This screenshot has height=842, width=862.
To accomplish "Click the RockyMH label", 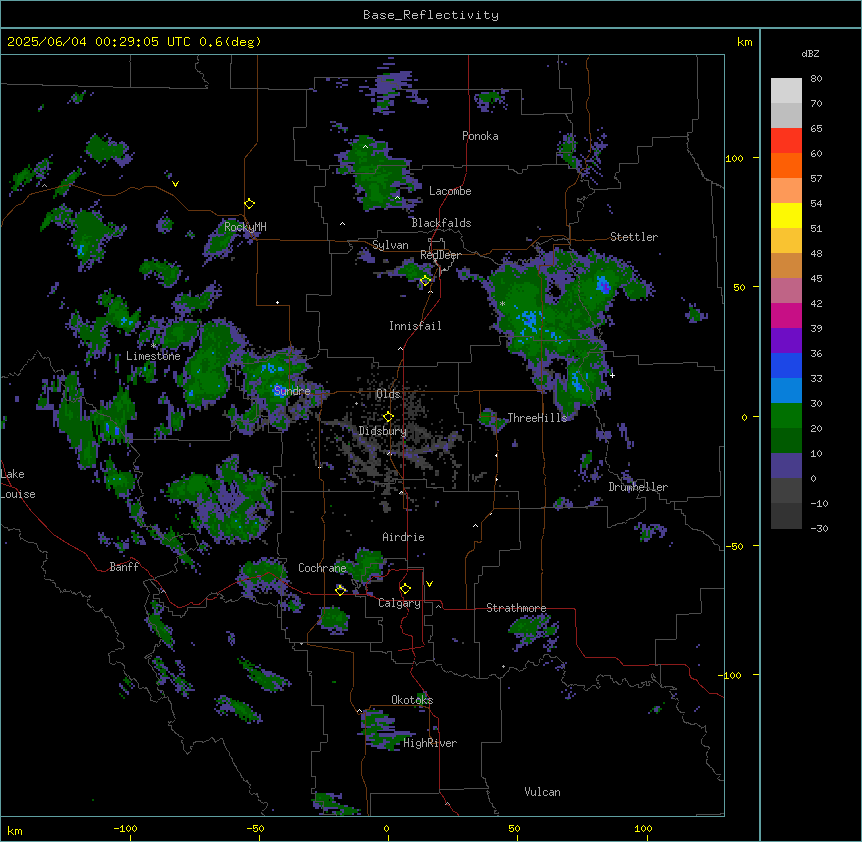I will pyautogui.click(x=245, y=227).
